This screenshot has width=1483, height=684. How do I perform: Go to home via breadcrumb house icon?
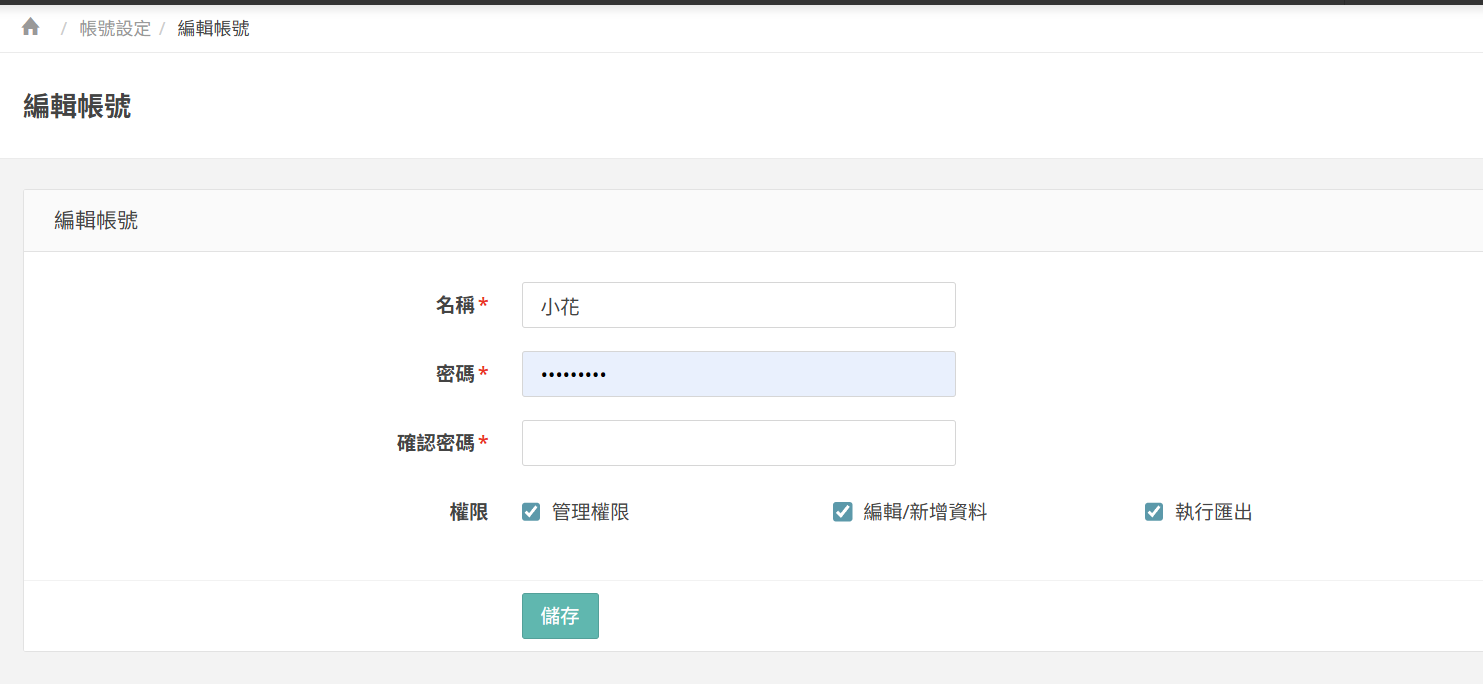(31, 27)
